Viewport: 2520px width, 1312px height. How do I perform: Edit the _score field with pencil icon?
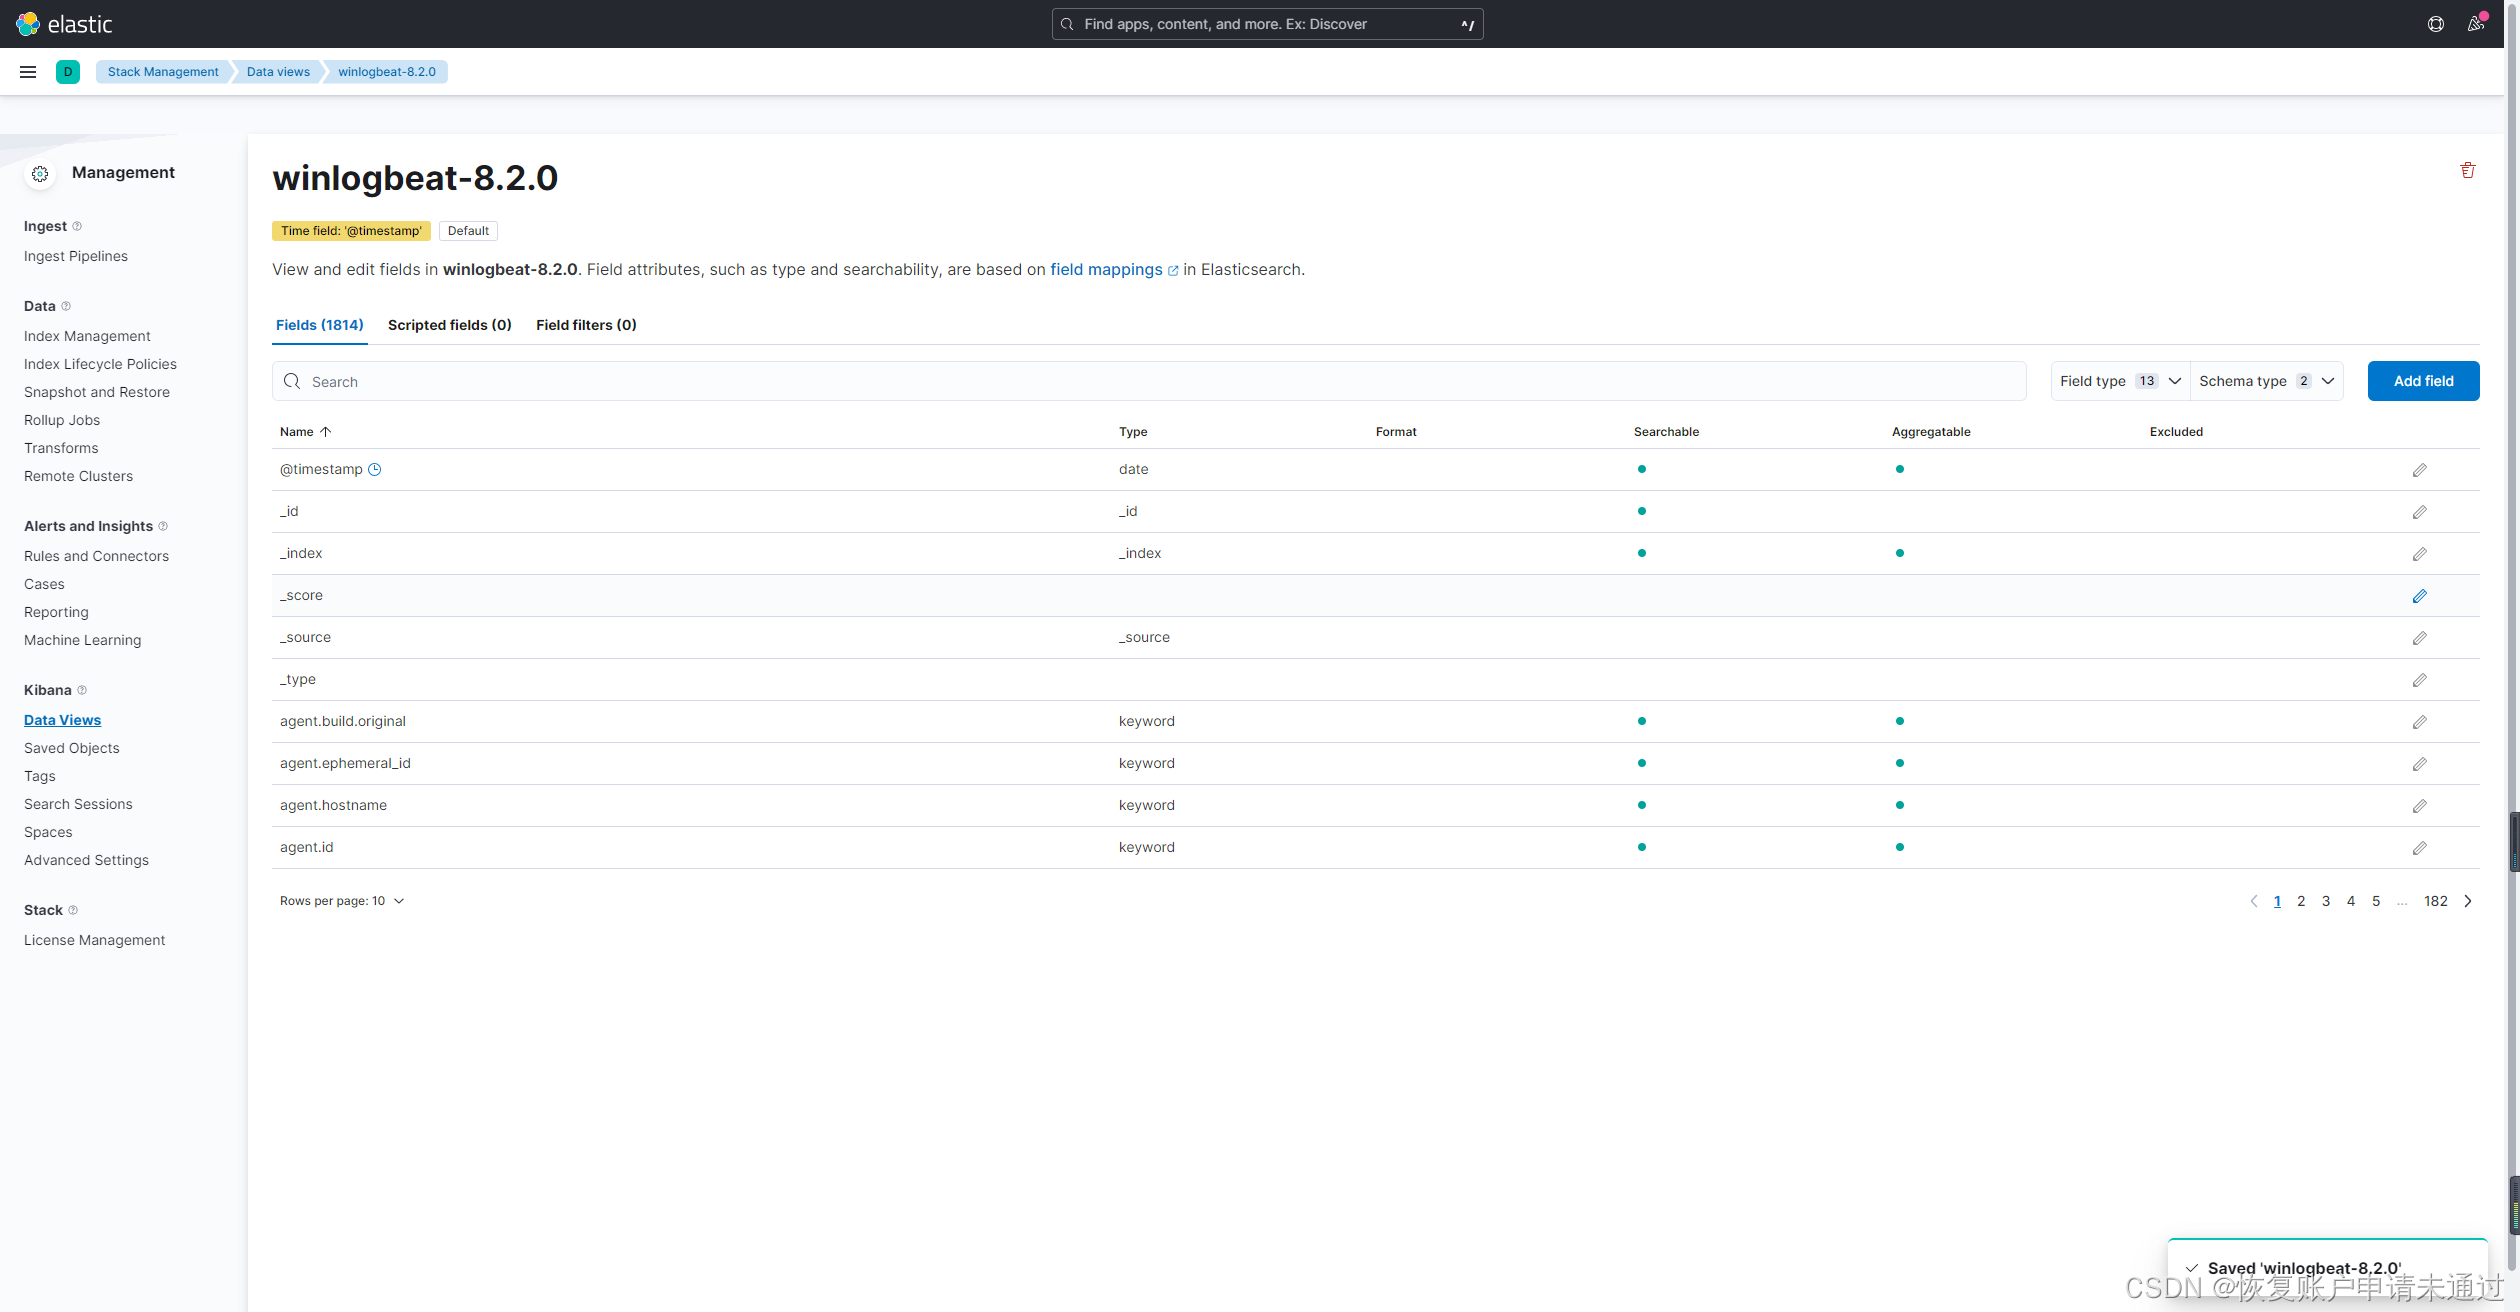2419,596
